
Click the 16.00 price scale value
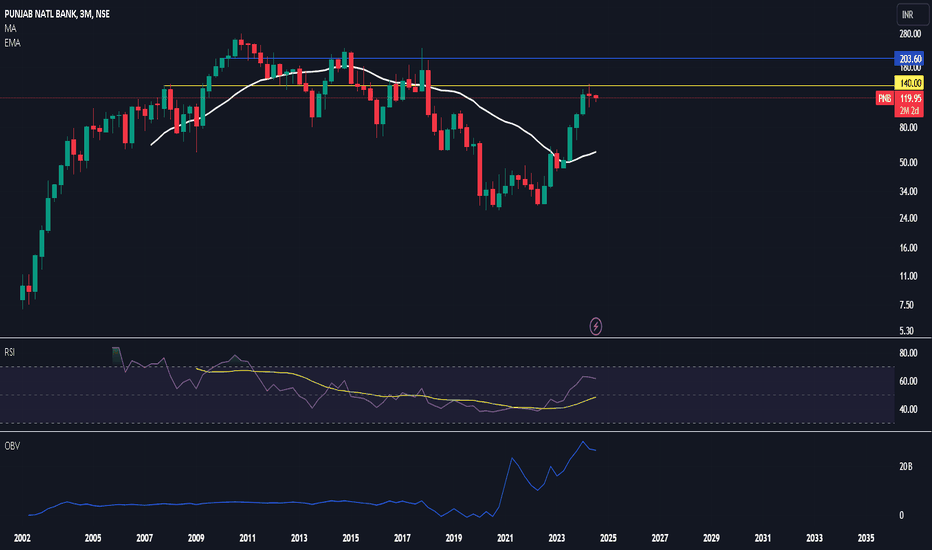(x=908, y=248)
